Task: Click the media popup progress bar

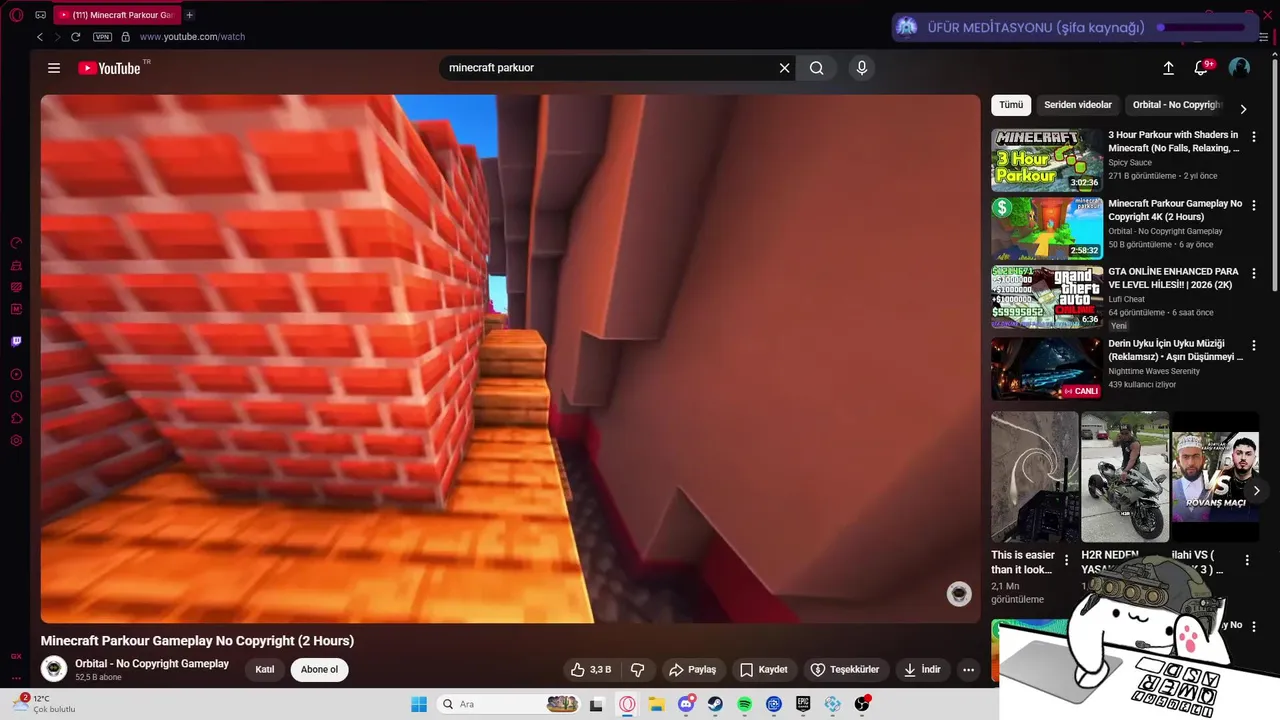Action: pyautogui.click(x=1201, y=27)
